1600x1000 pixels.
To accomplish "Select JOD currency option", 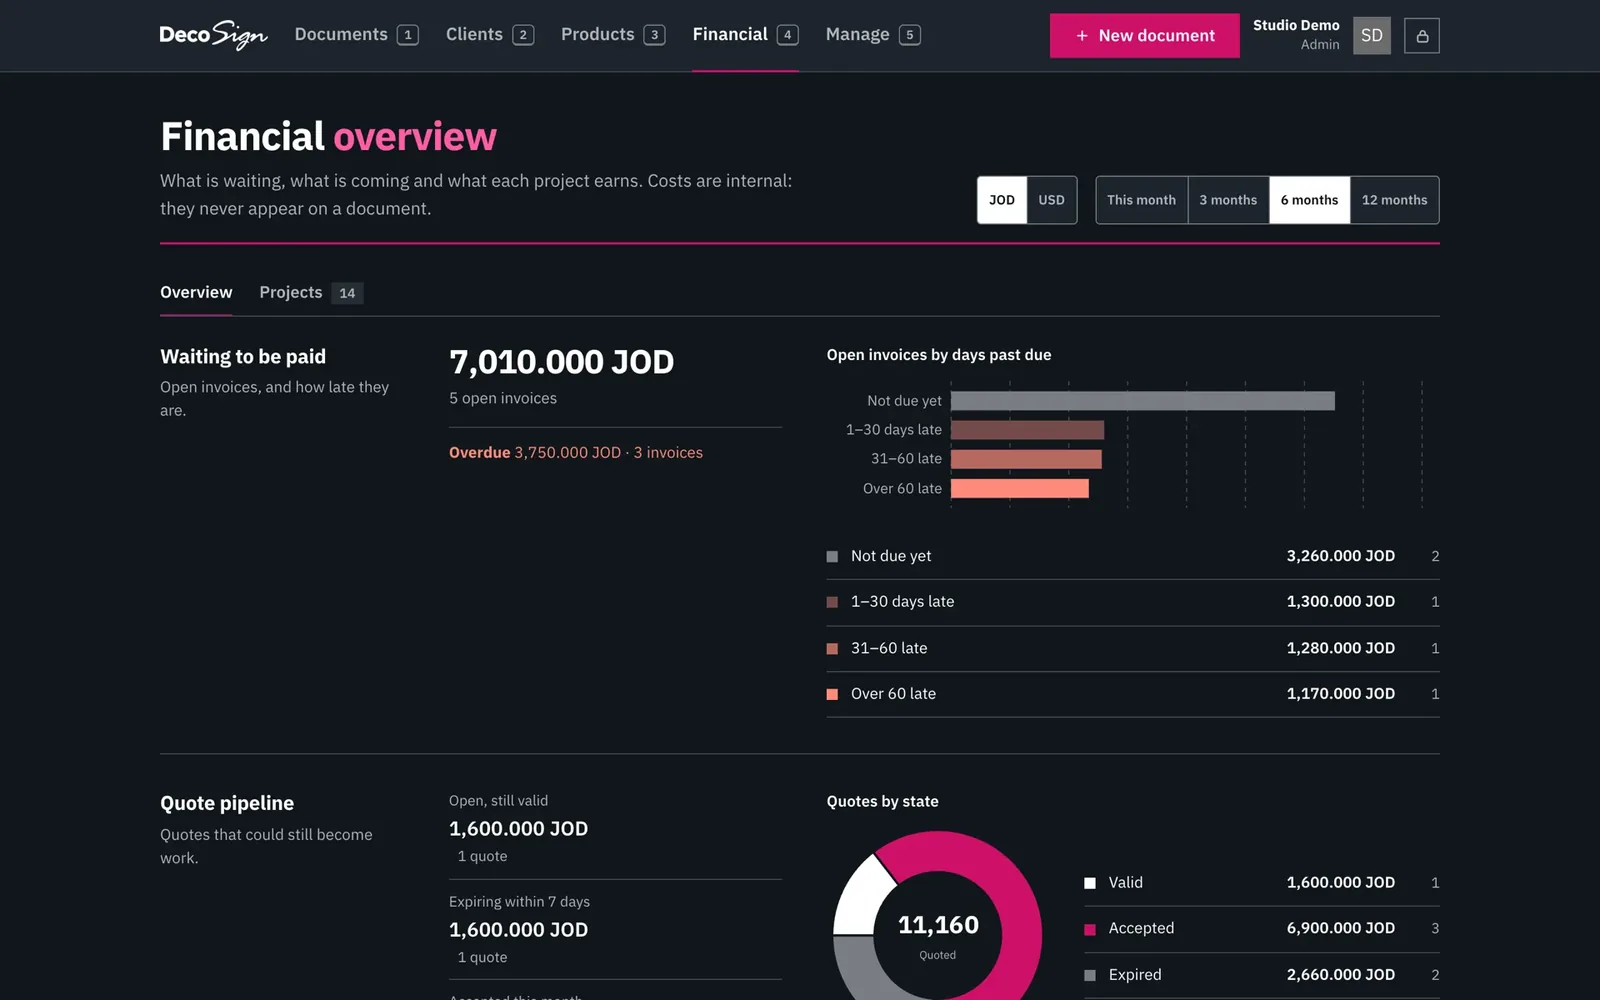I will pos(1002,200).
